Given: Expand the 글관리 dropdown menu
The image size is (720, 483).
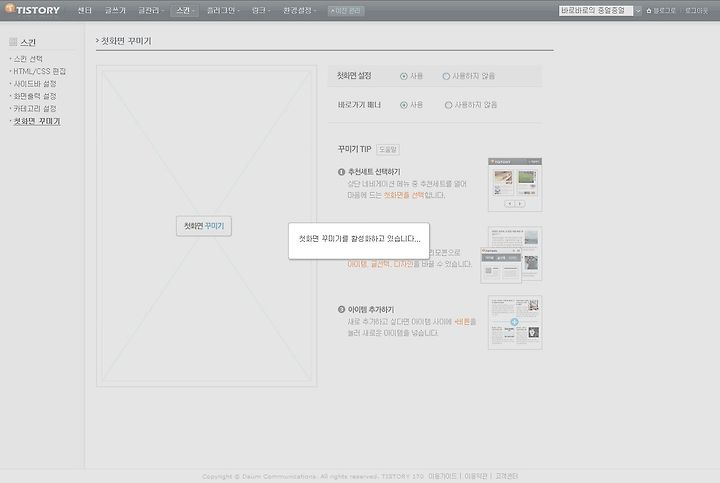Looking at the screenshot, I should [151, 10].
